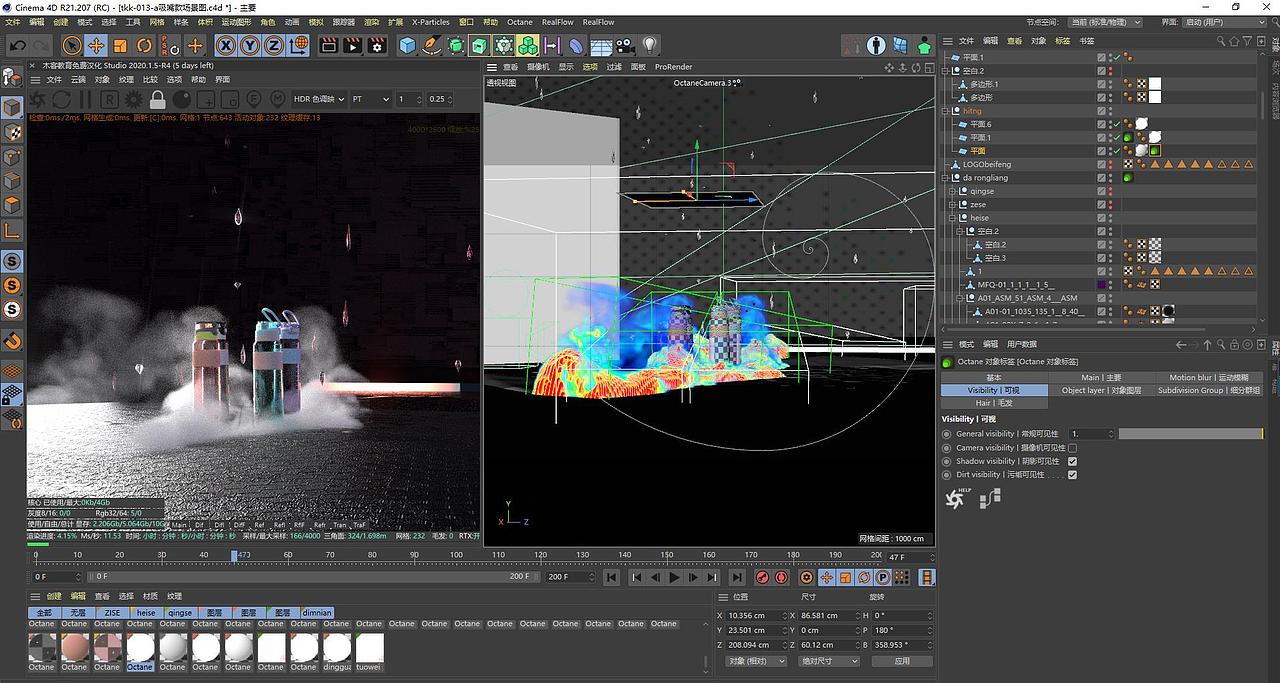Screen dimensions: 1280x683
Task: Click the light bulb icon
Action: click(650, 45)
